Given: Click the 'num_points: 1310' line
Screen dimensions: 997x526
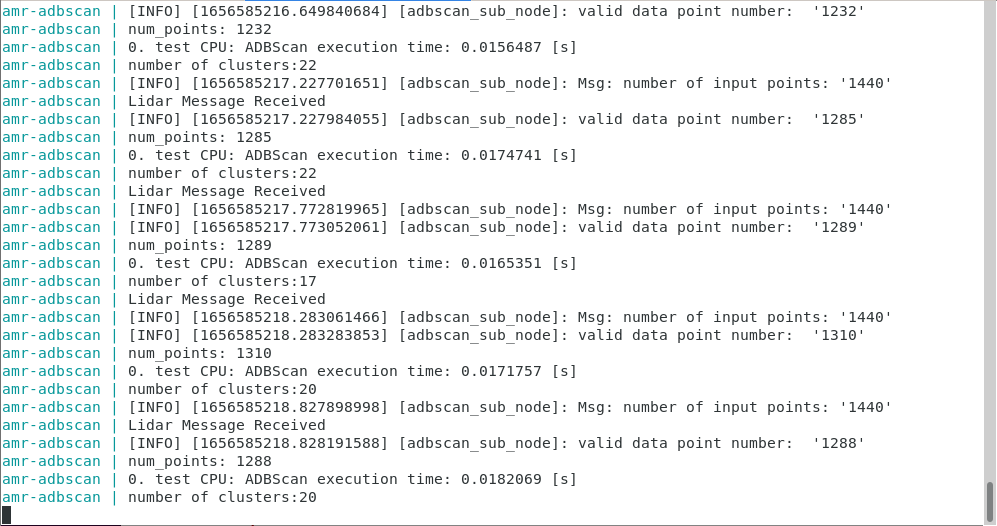Looking at the screenshot, I should tap(199, 353).
